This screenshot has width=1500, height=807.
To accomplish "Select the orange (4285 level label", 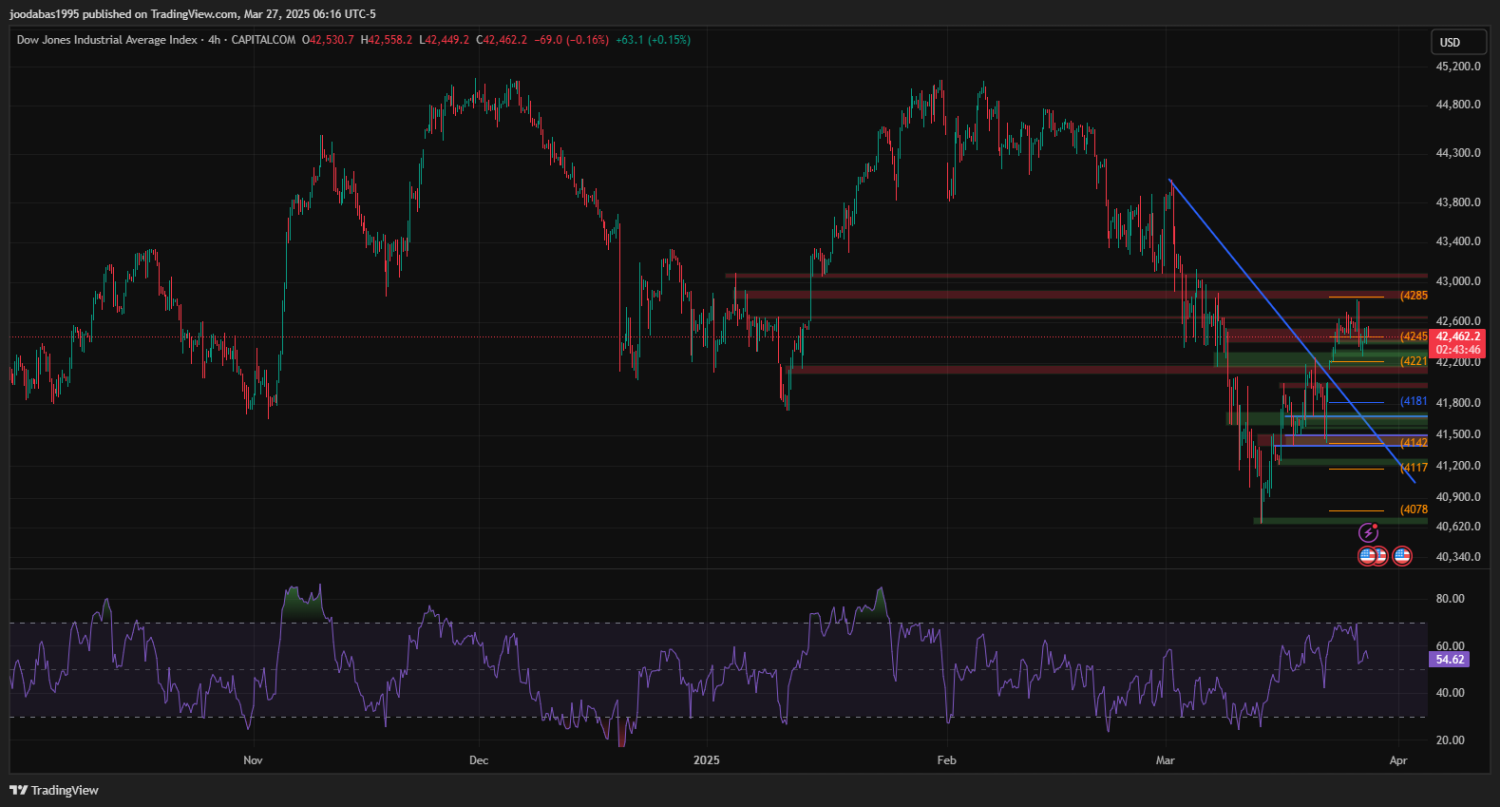I will pyautogui.click(x=1414, y=296).
